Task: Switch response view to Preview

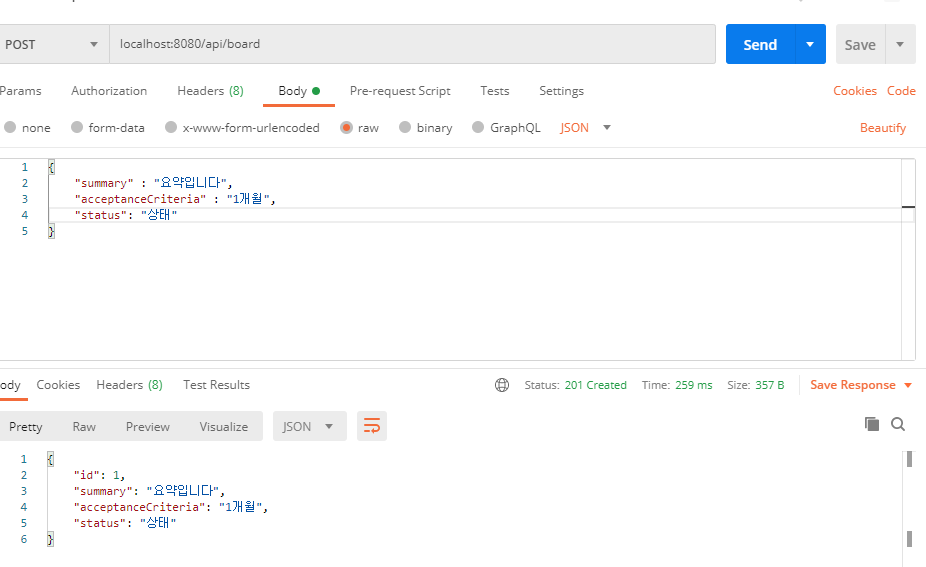Action: [148, 426]
